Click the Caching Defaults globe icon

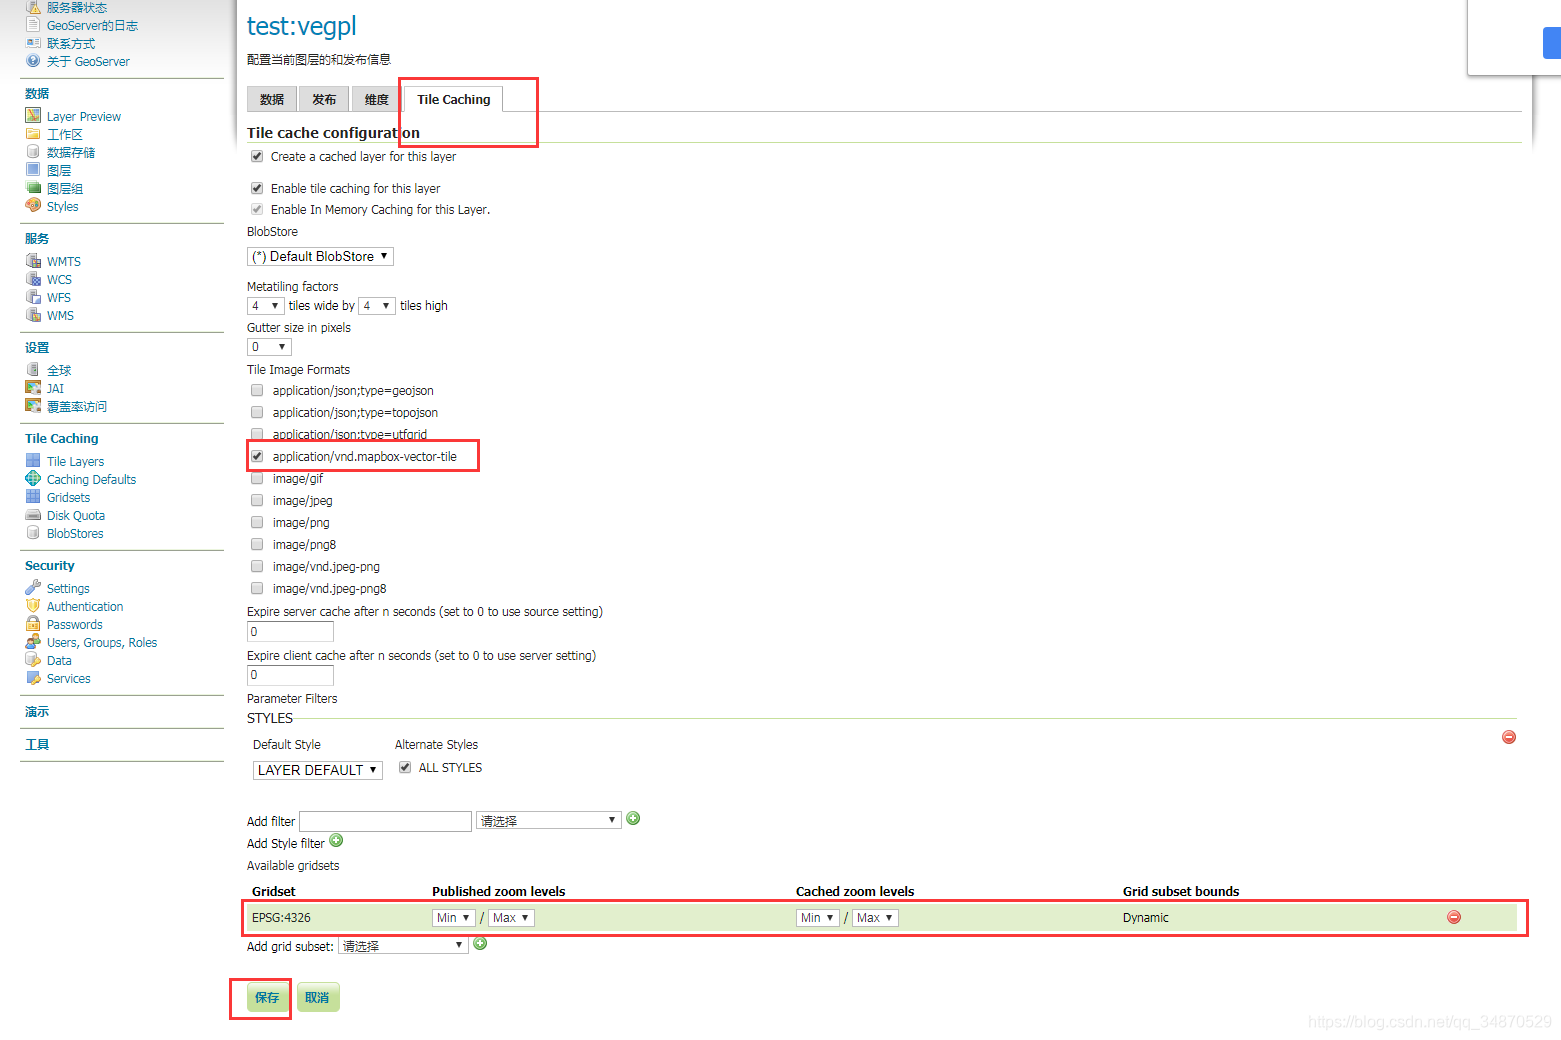(x=33, y=479)
